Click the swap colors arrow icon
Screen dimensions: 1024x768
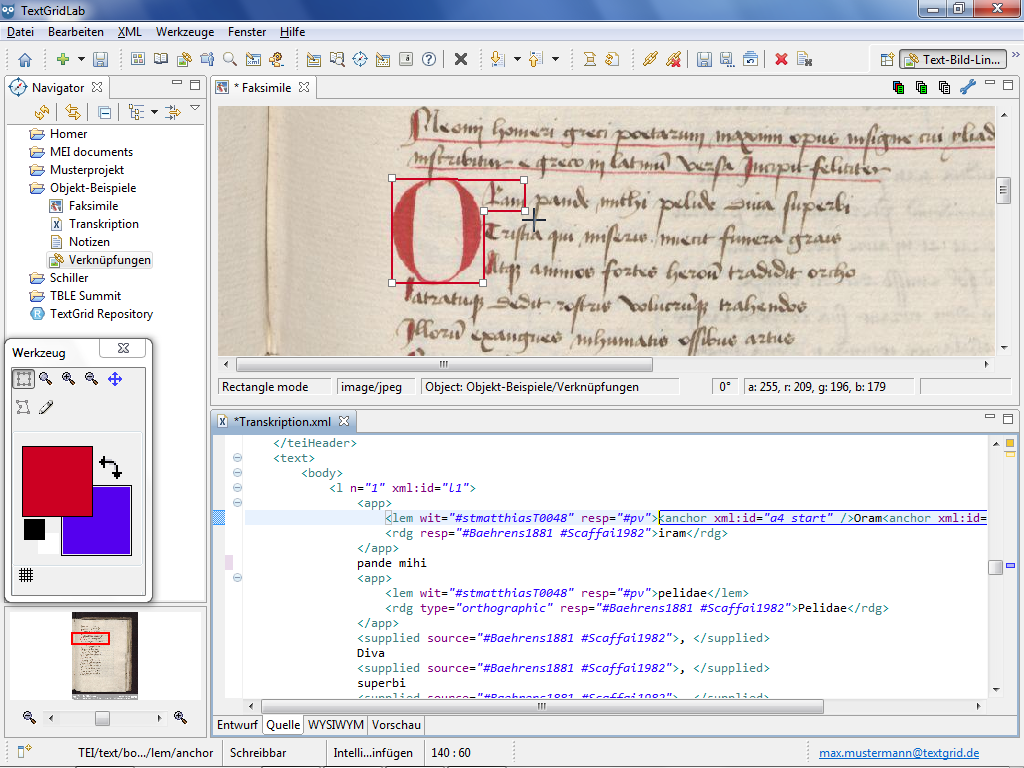point(110,467)
